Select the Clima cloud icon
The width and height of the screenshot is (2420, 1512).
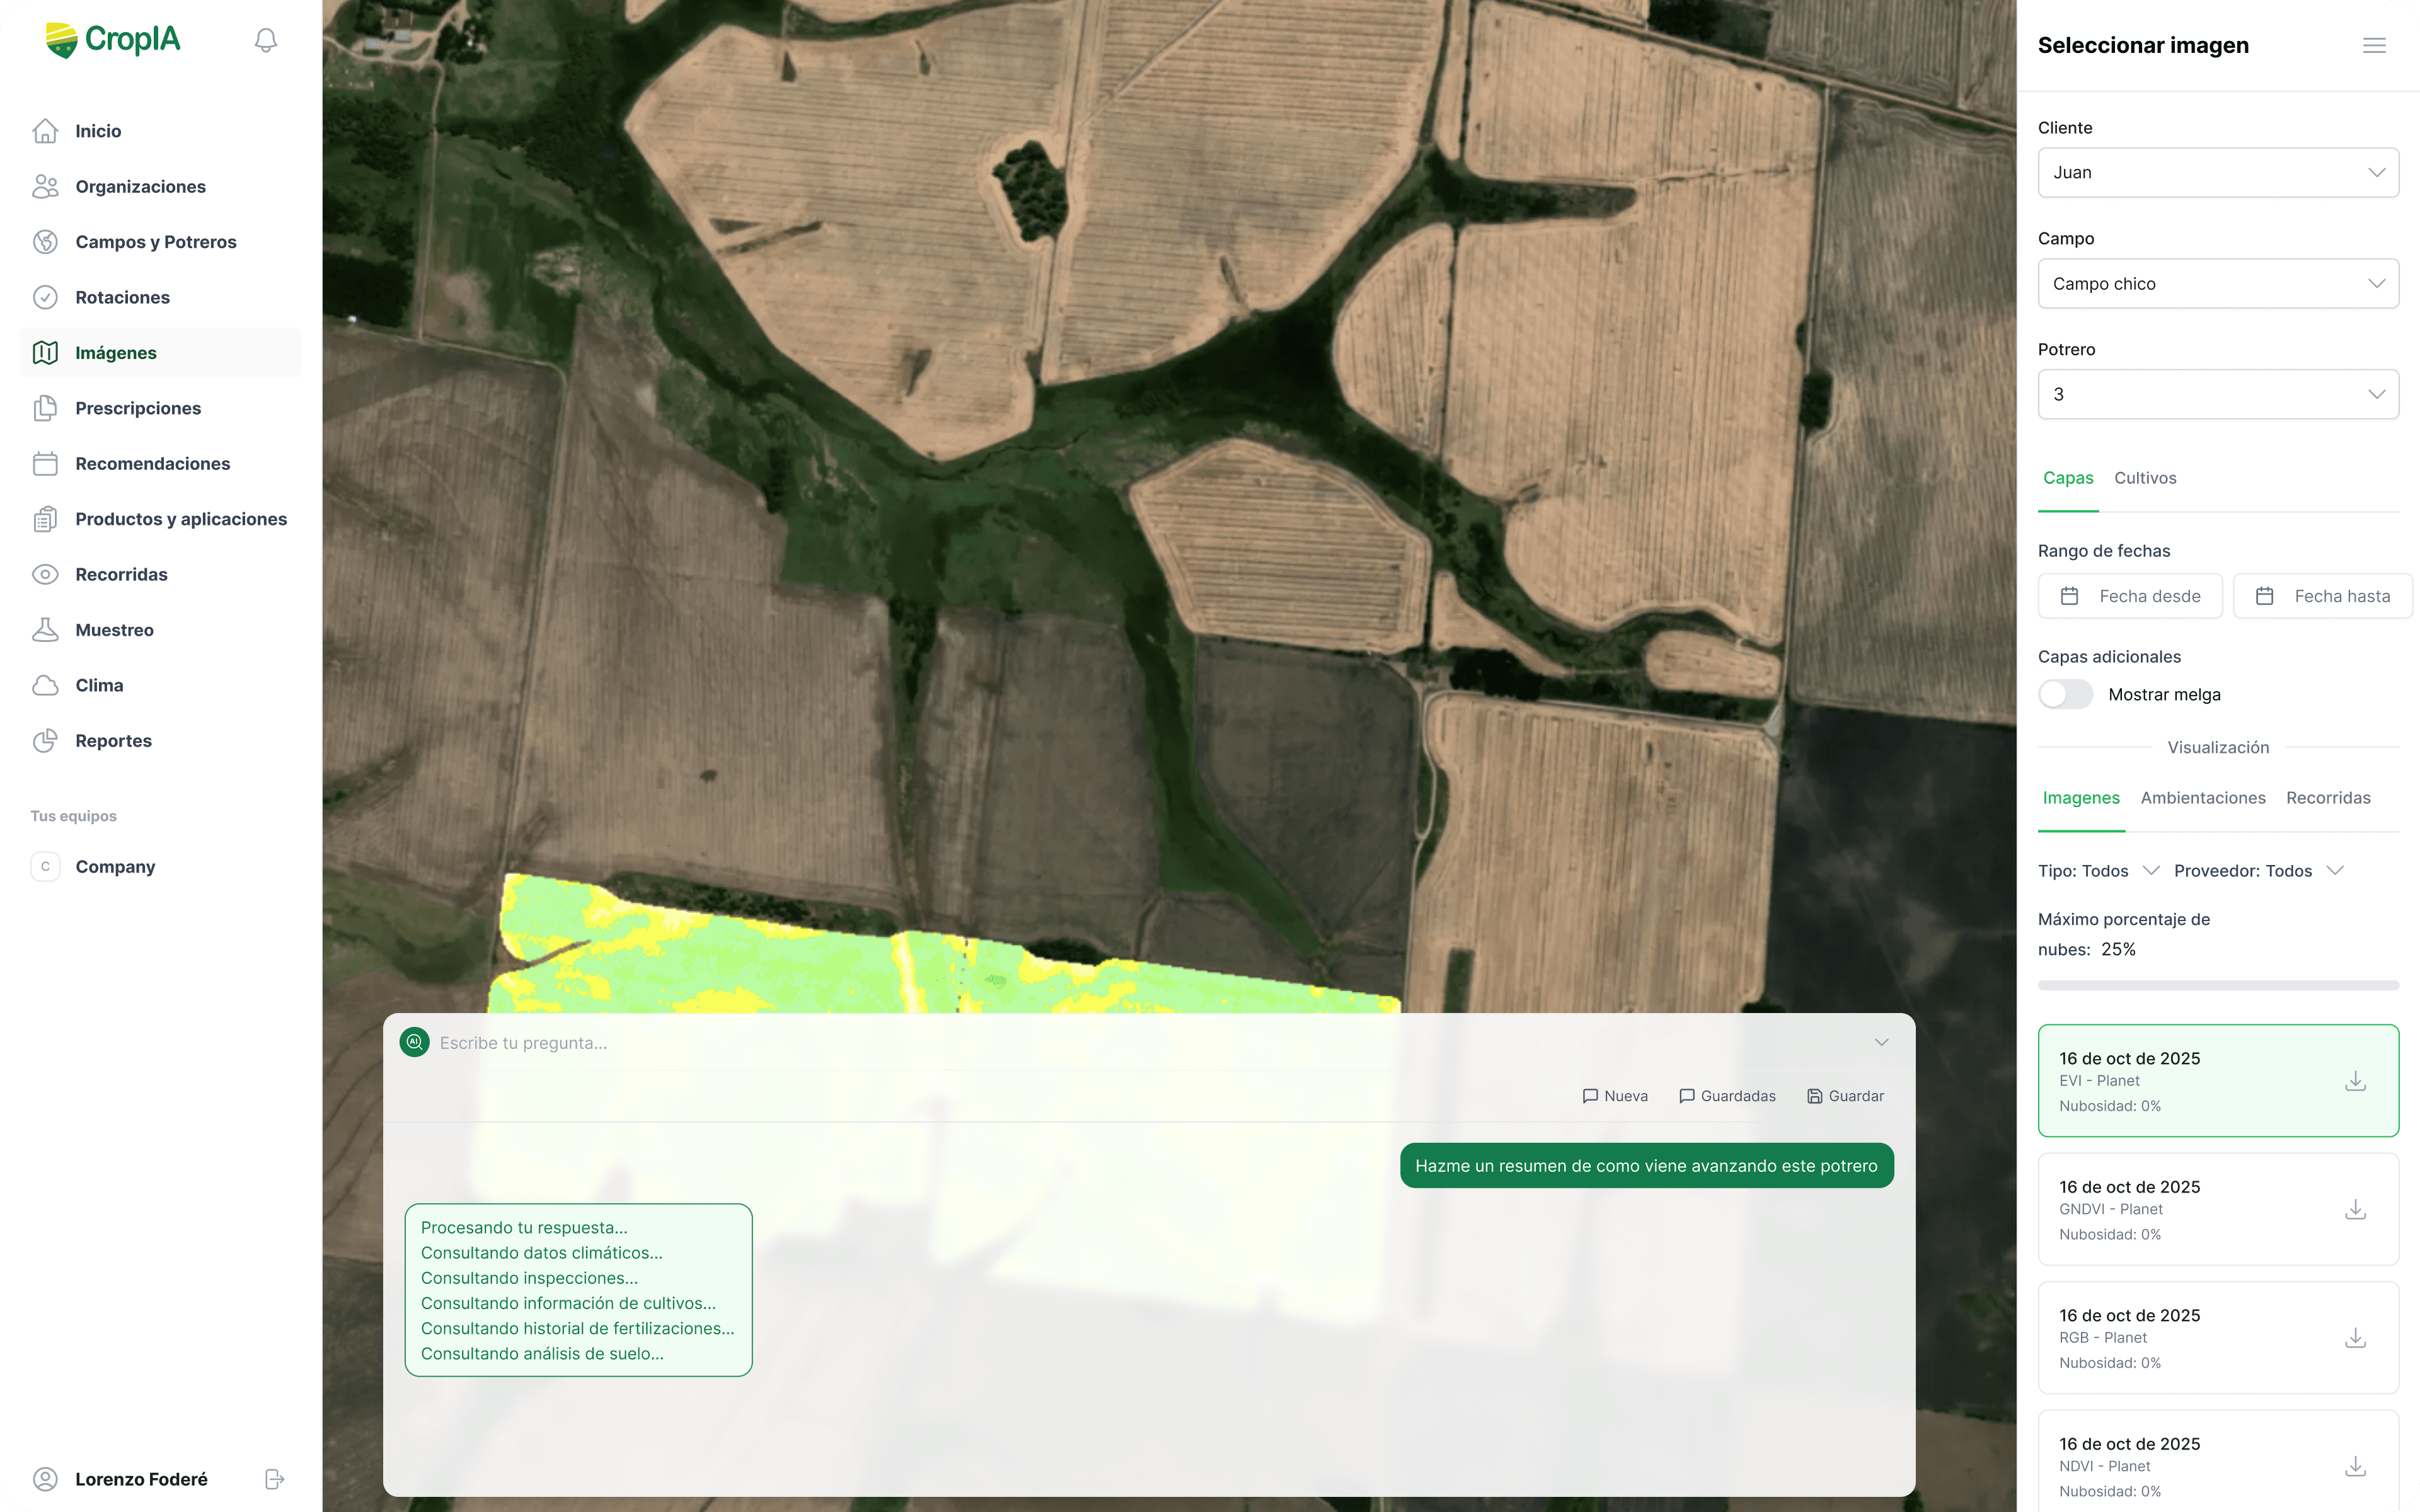(x=46, y=685)
